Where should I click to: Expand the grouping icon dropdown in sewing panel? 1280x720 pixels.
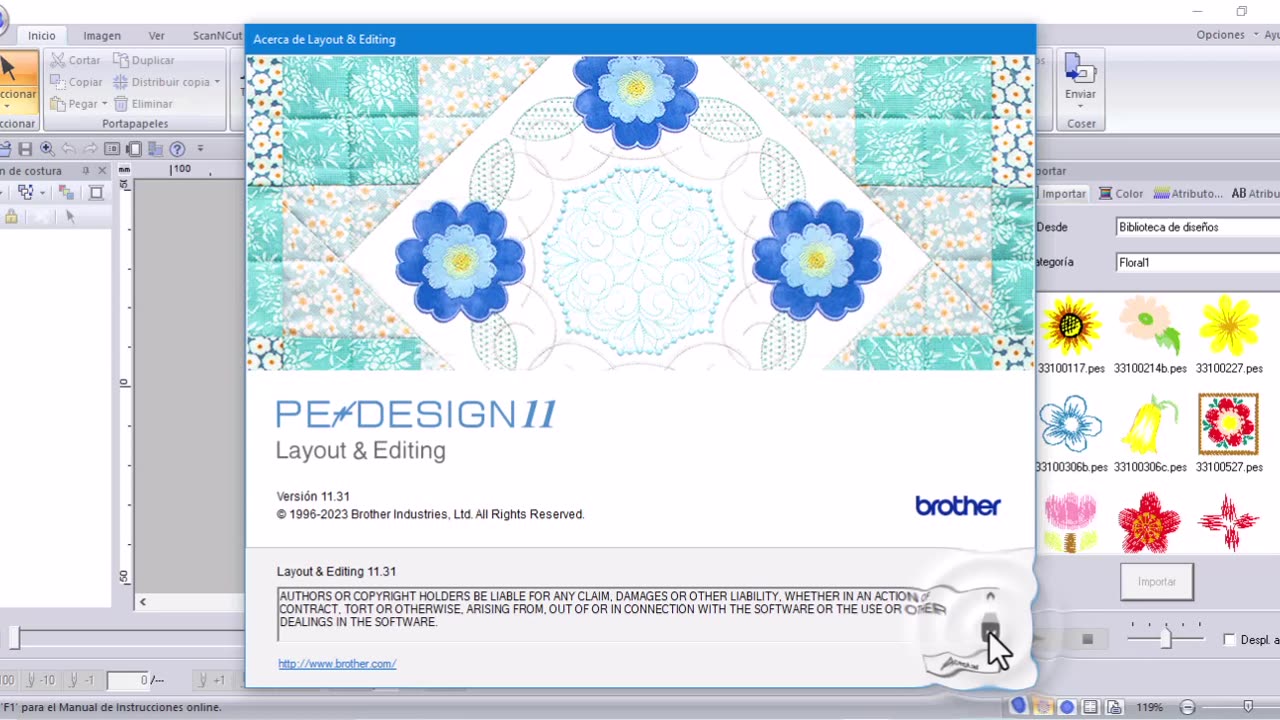click(43, 192)
